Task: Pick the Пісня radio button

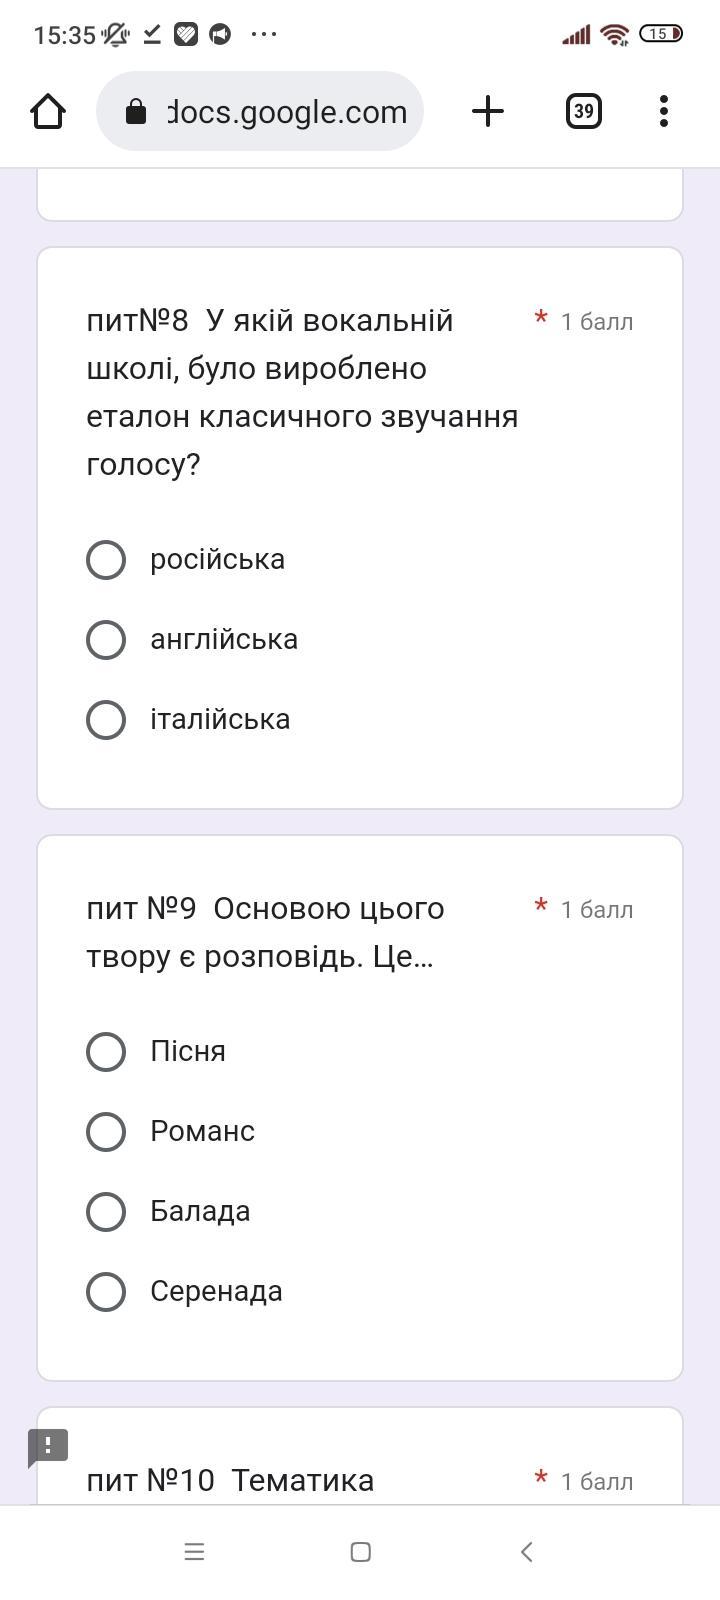Action: (x=106, y=1052)
